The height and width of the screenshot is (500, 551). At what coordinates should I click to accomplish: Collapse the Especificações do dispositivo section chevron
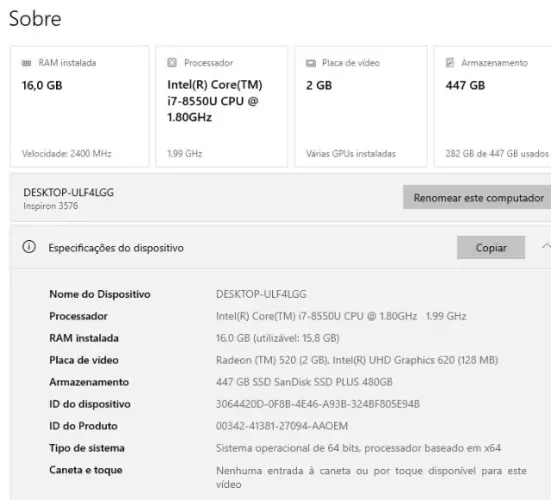tap(546, 246)
